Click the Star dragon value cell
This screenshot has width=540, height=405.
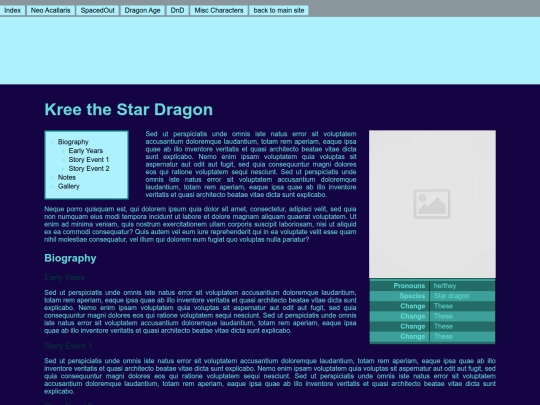tap(463, 296)
